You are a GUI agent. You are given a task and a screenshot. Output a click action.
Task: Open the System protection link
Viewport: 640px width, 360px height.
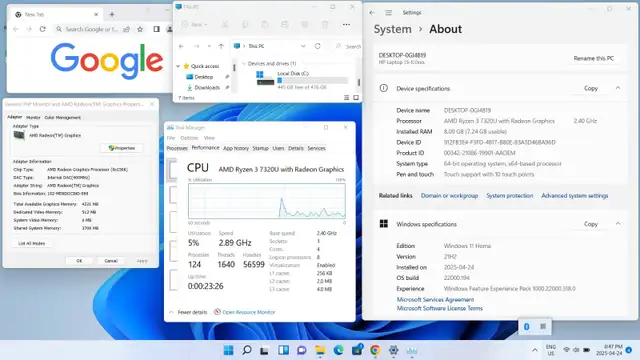(509, 196)
